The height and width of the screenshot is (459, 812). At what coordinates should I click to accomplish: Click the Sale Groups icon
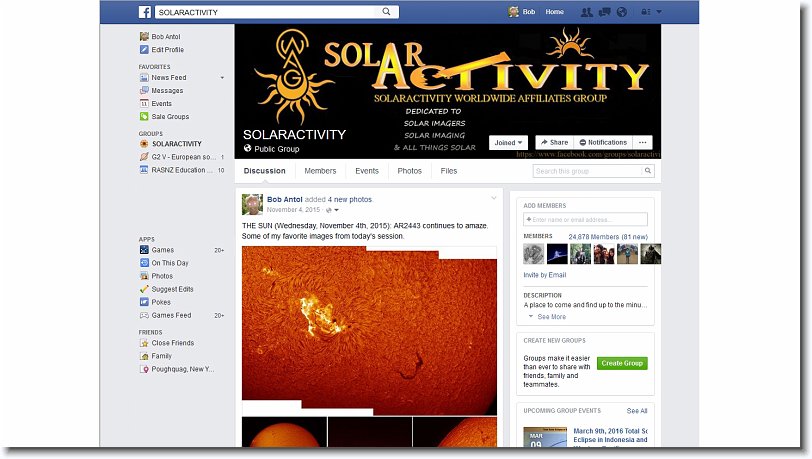(144, 117)
